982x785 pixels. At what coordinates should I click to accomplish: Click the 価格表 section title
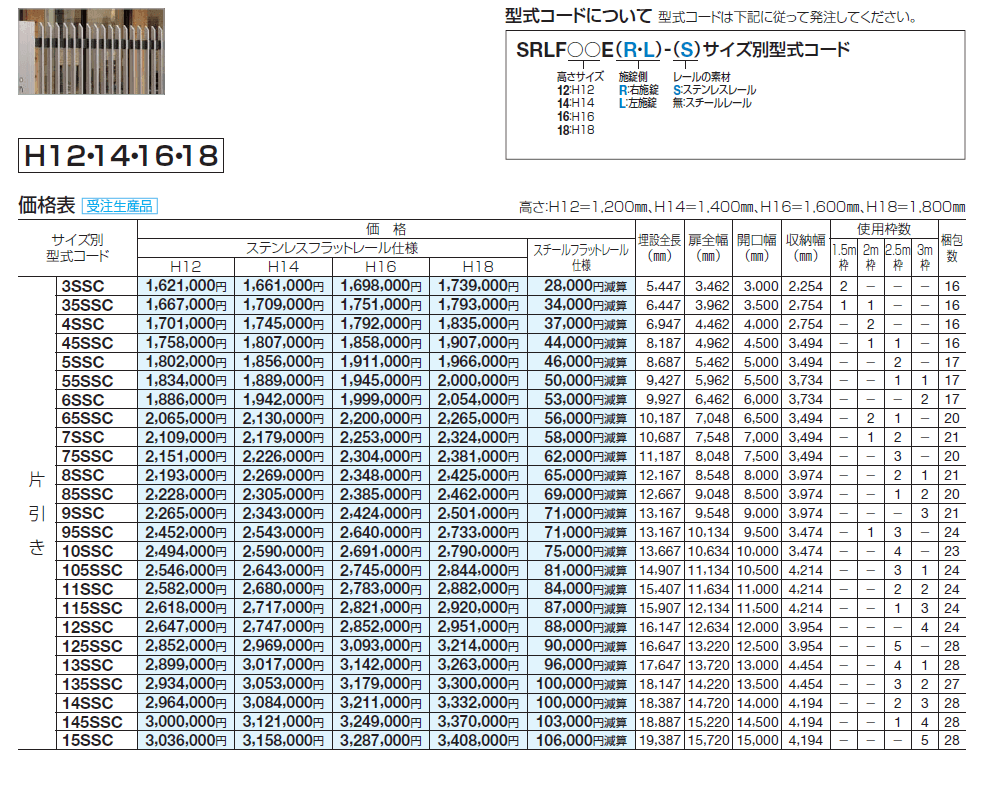[x=47, y=206]
